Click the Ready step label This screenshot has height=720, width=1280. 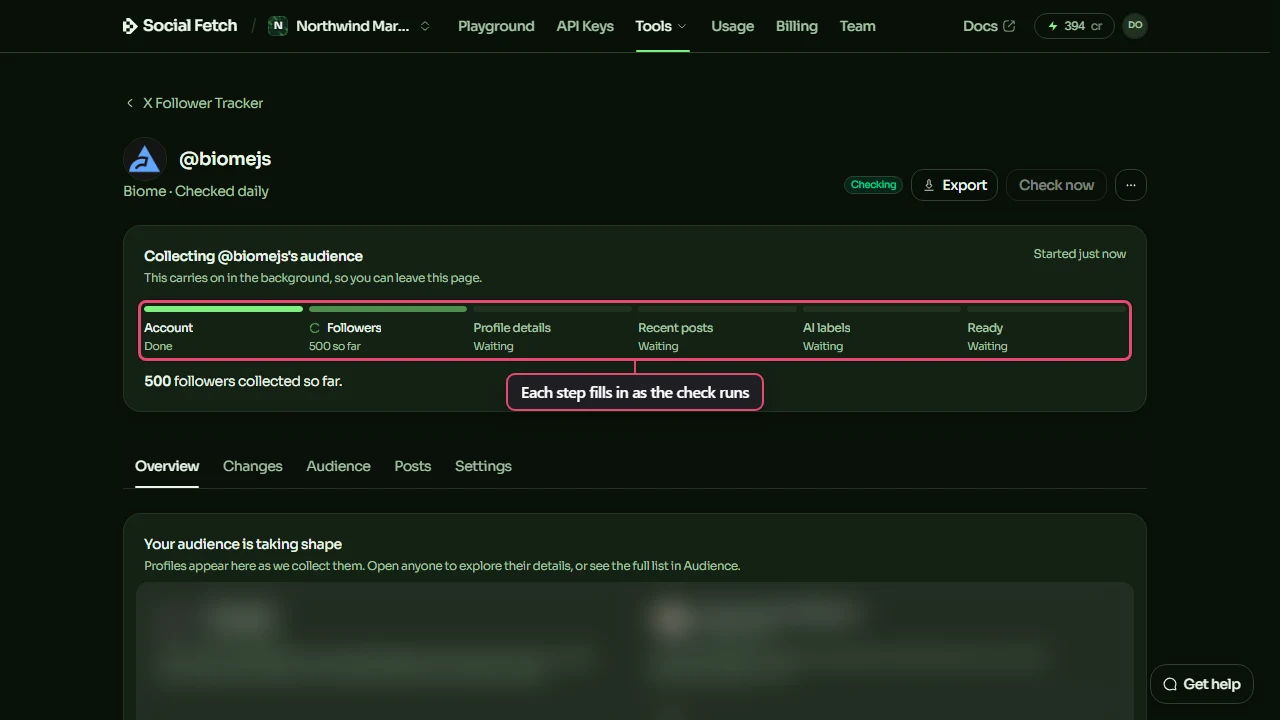pos(985,328)
